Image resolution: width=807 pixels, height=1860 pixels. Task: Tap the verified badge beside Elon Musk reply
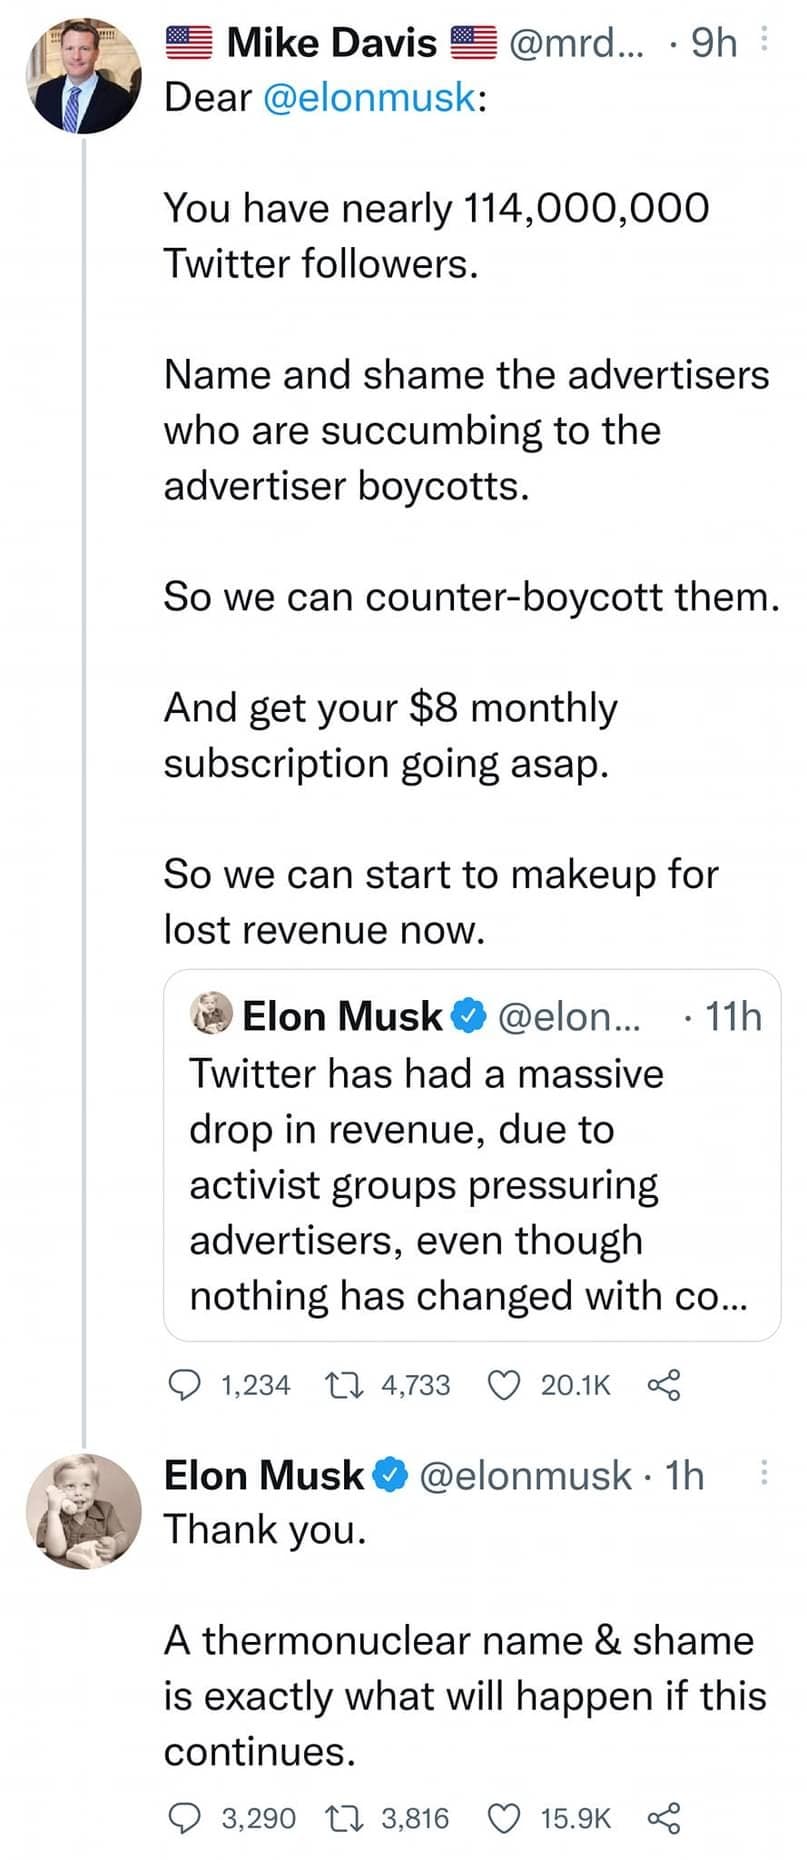pyautogui.click(x=390, y=1475)
